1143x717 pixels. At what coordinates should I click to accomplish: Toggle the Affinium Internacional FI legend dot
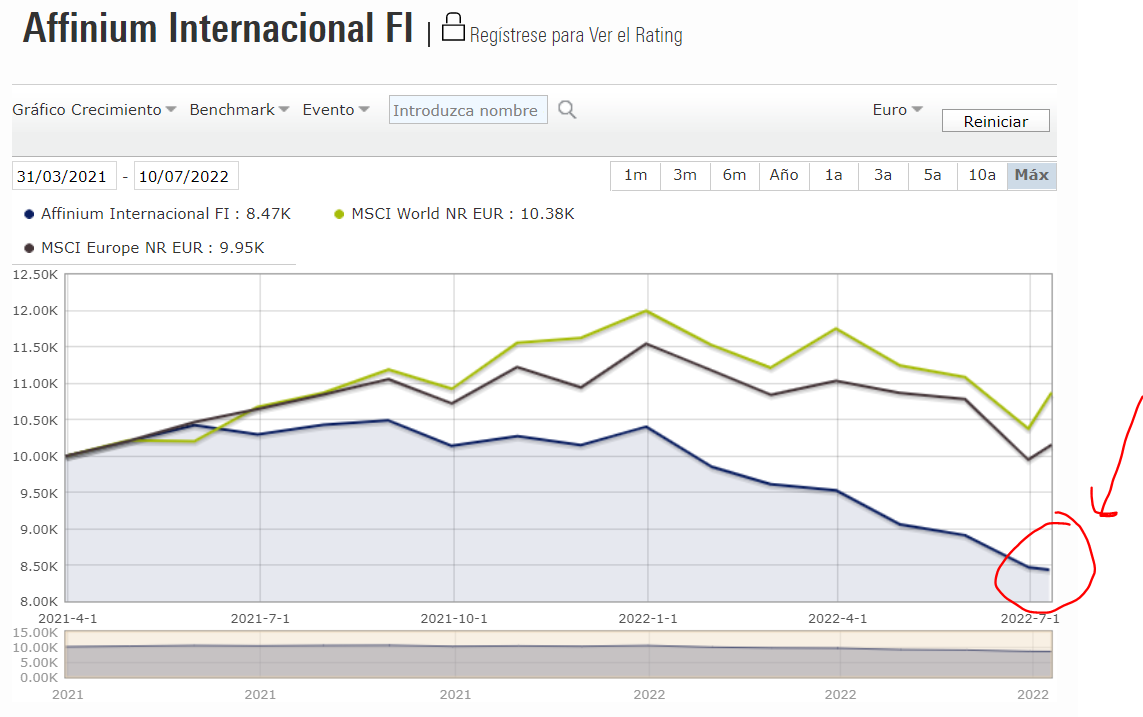click(29, 214)
